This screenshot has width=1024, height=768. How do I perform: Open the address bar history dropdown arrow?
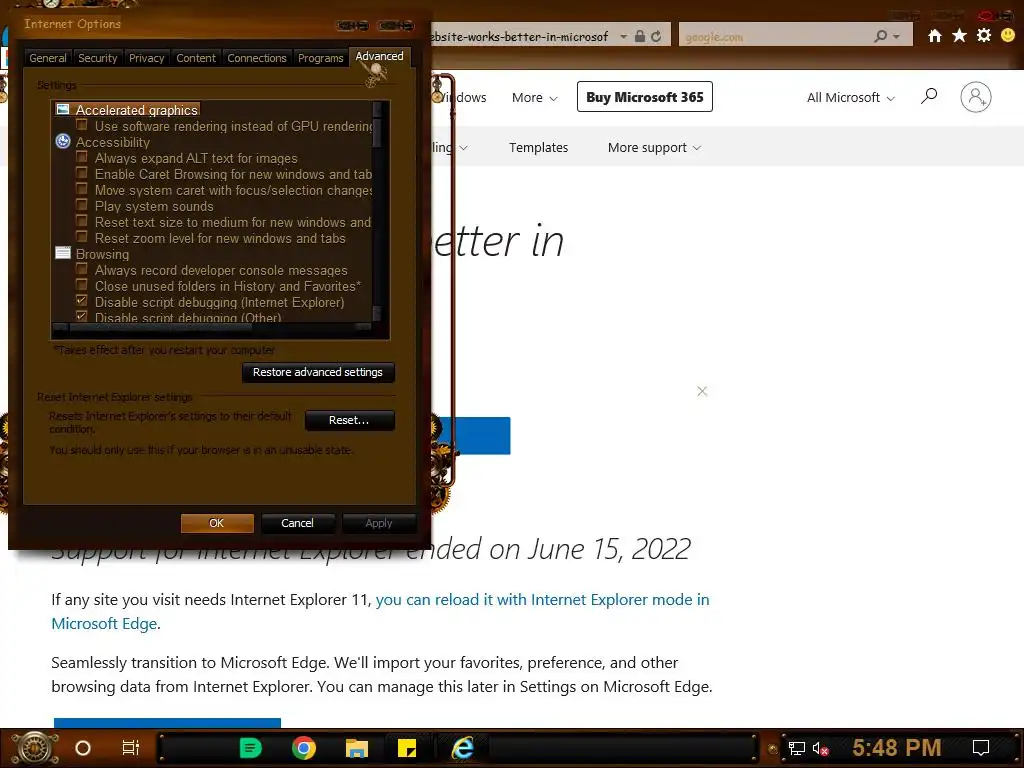pos(624,37)
